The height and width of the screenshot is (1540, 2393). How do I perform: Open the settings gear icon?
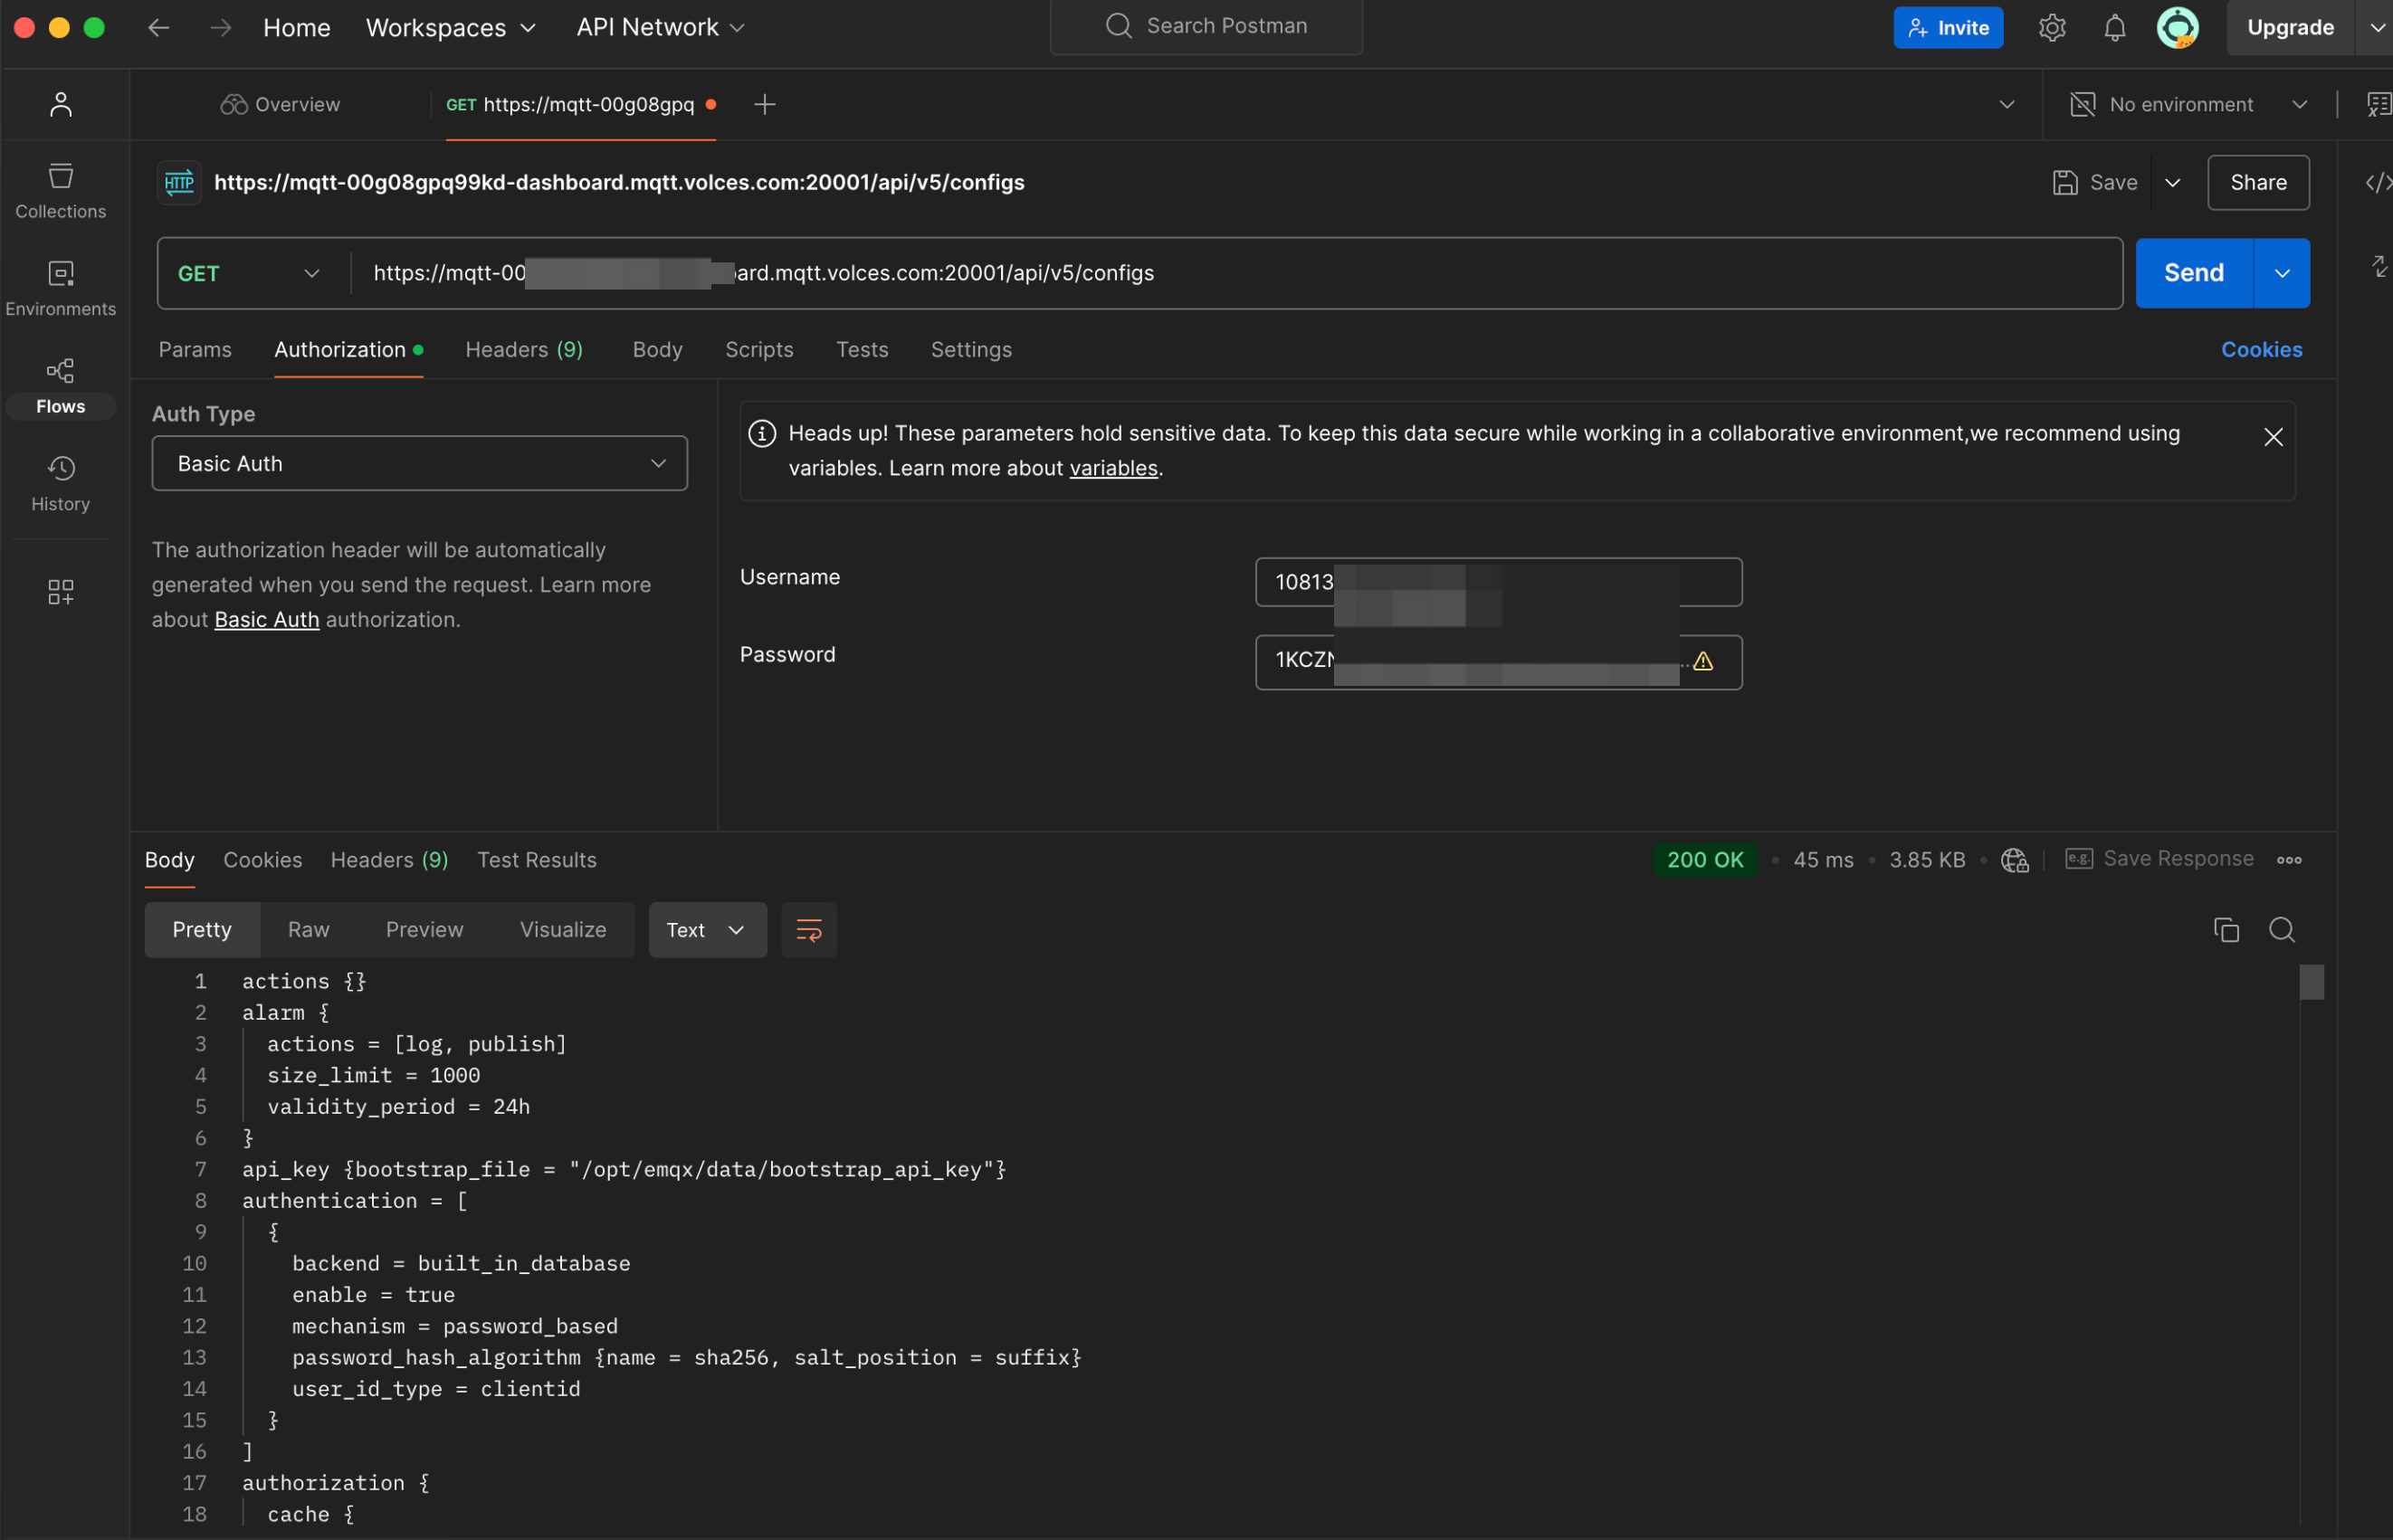pos(2052,27)
